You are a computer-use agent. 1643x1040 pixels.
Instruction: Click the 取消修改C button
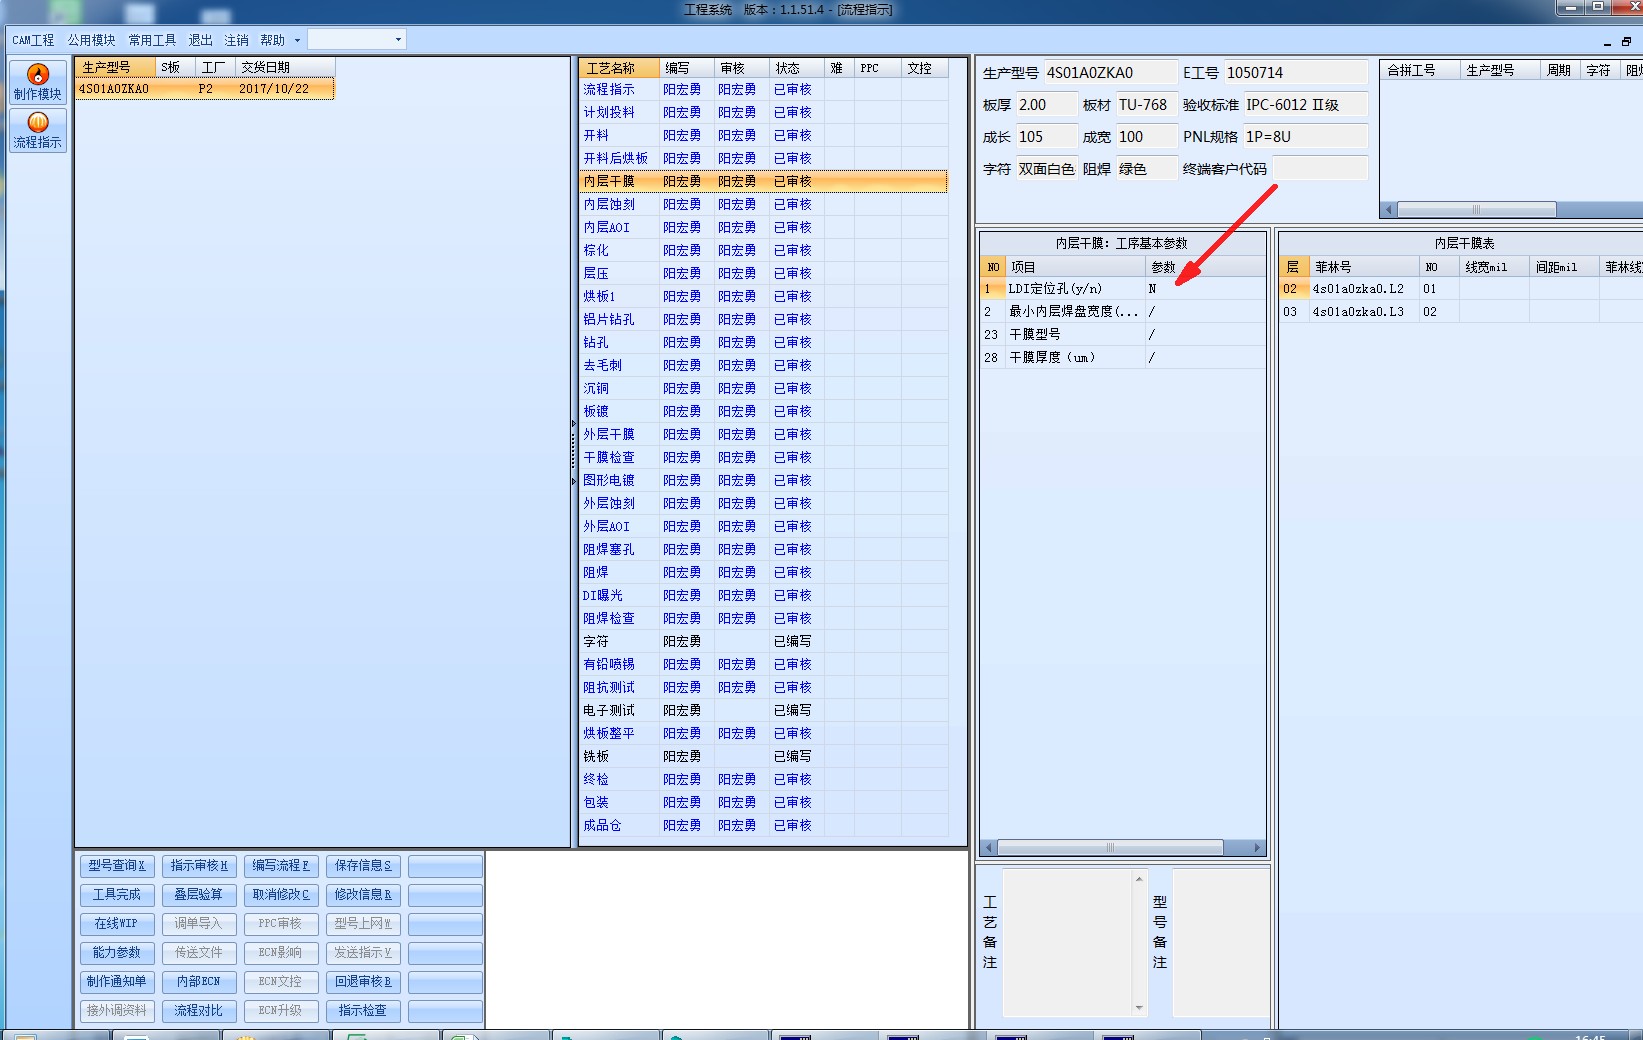pos(281,895)
